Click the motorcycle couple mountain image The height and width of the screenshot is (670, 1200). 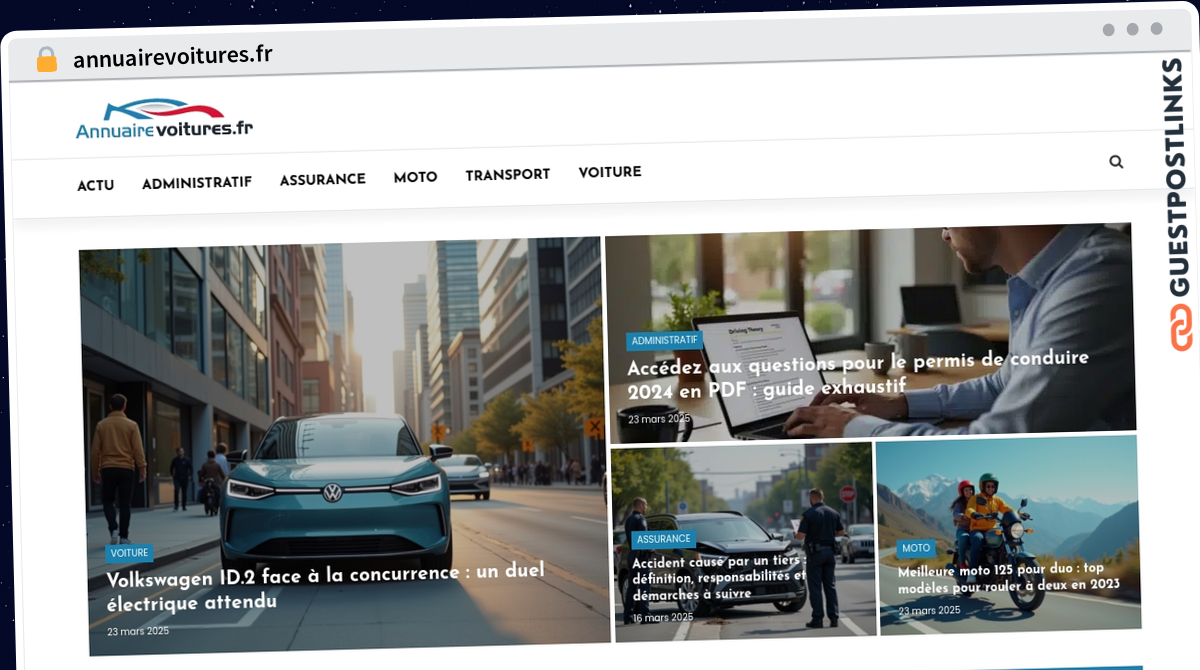pyautogui.click(x=1008, y=534)
